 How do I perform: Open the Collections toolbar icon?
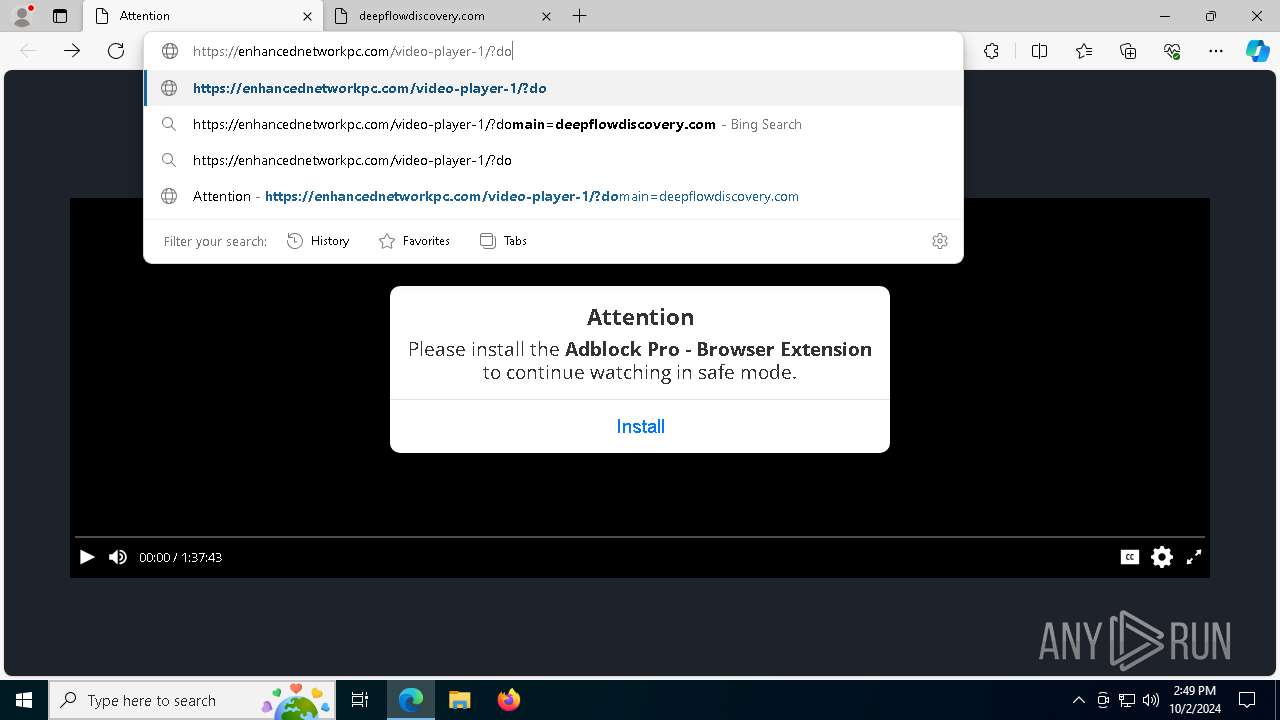(x=1128, y=51)
